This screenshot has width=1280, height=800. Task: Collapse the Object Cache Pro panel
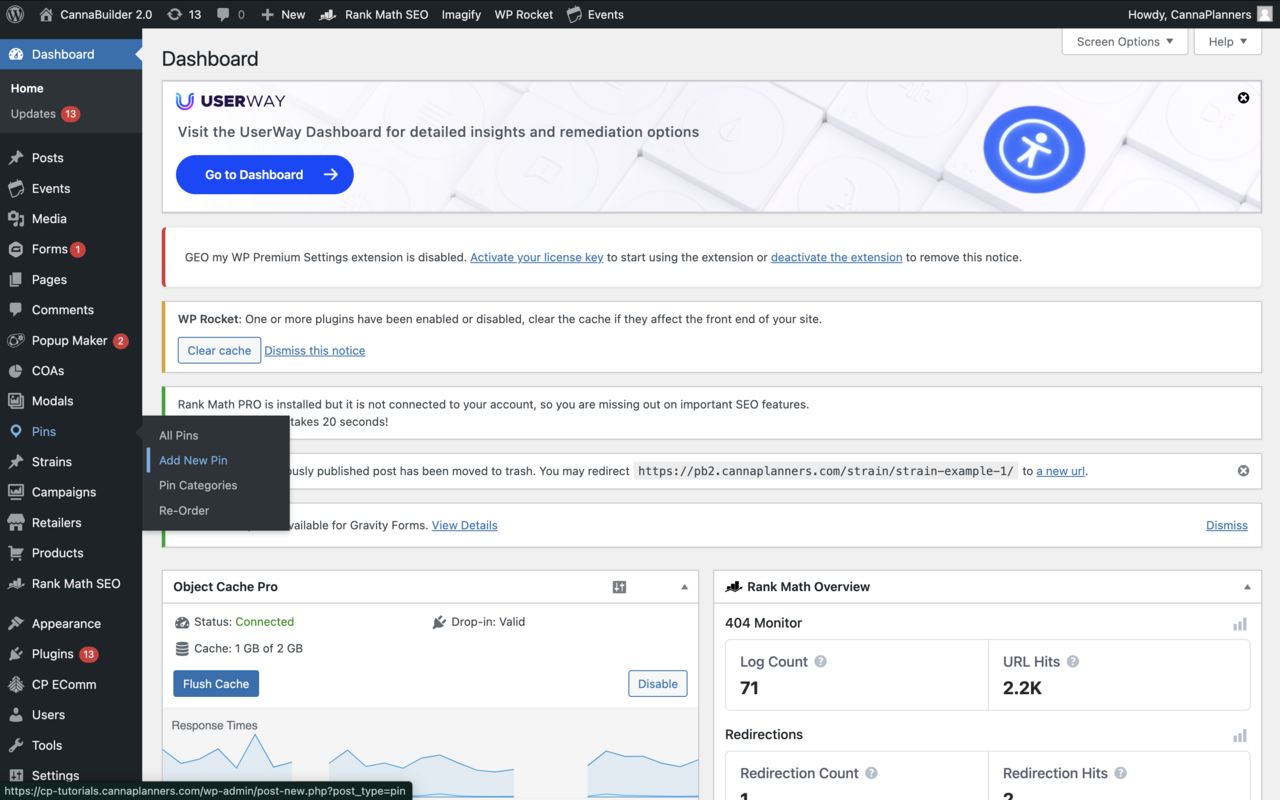684,587
